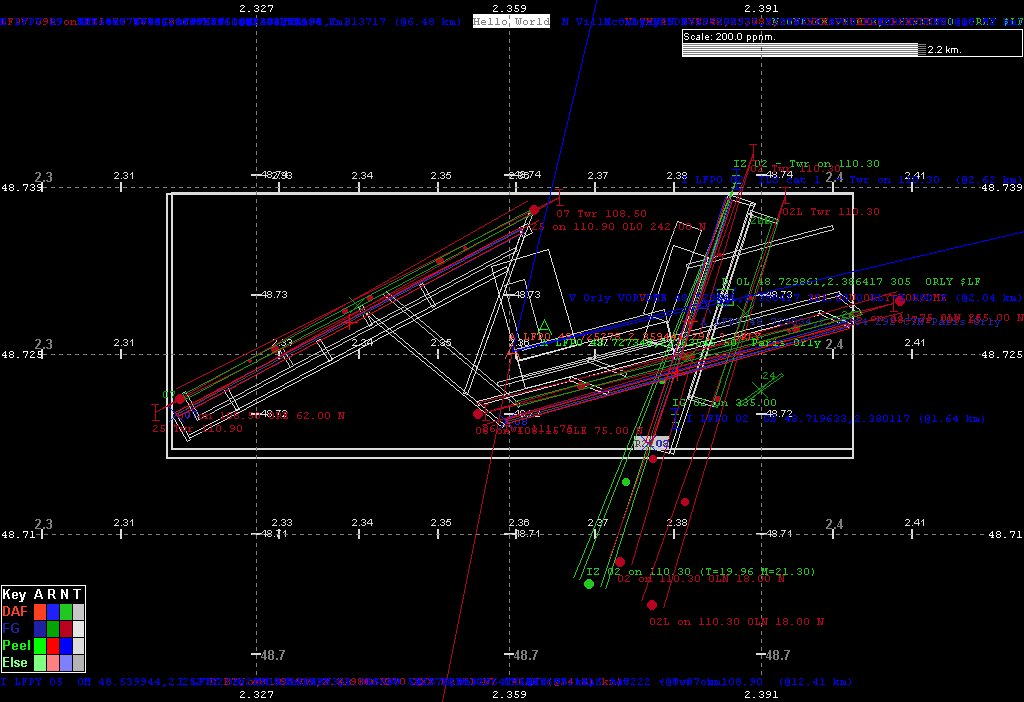The height and width of the screenshot is (702, 1024).
Task: Click the highlighted RX 08 label box
Action: [652, 443]
